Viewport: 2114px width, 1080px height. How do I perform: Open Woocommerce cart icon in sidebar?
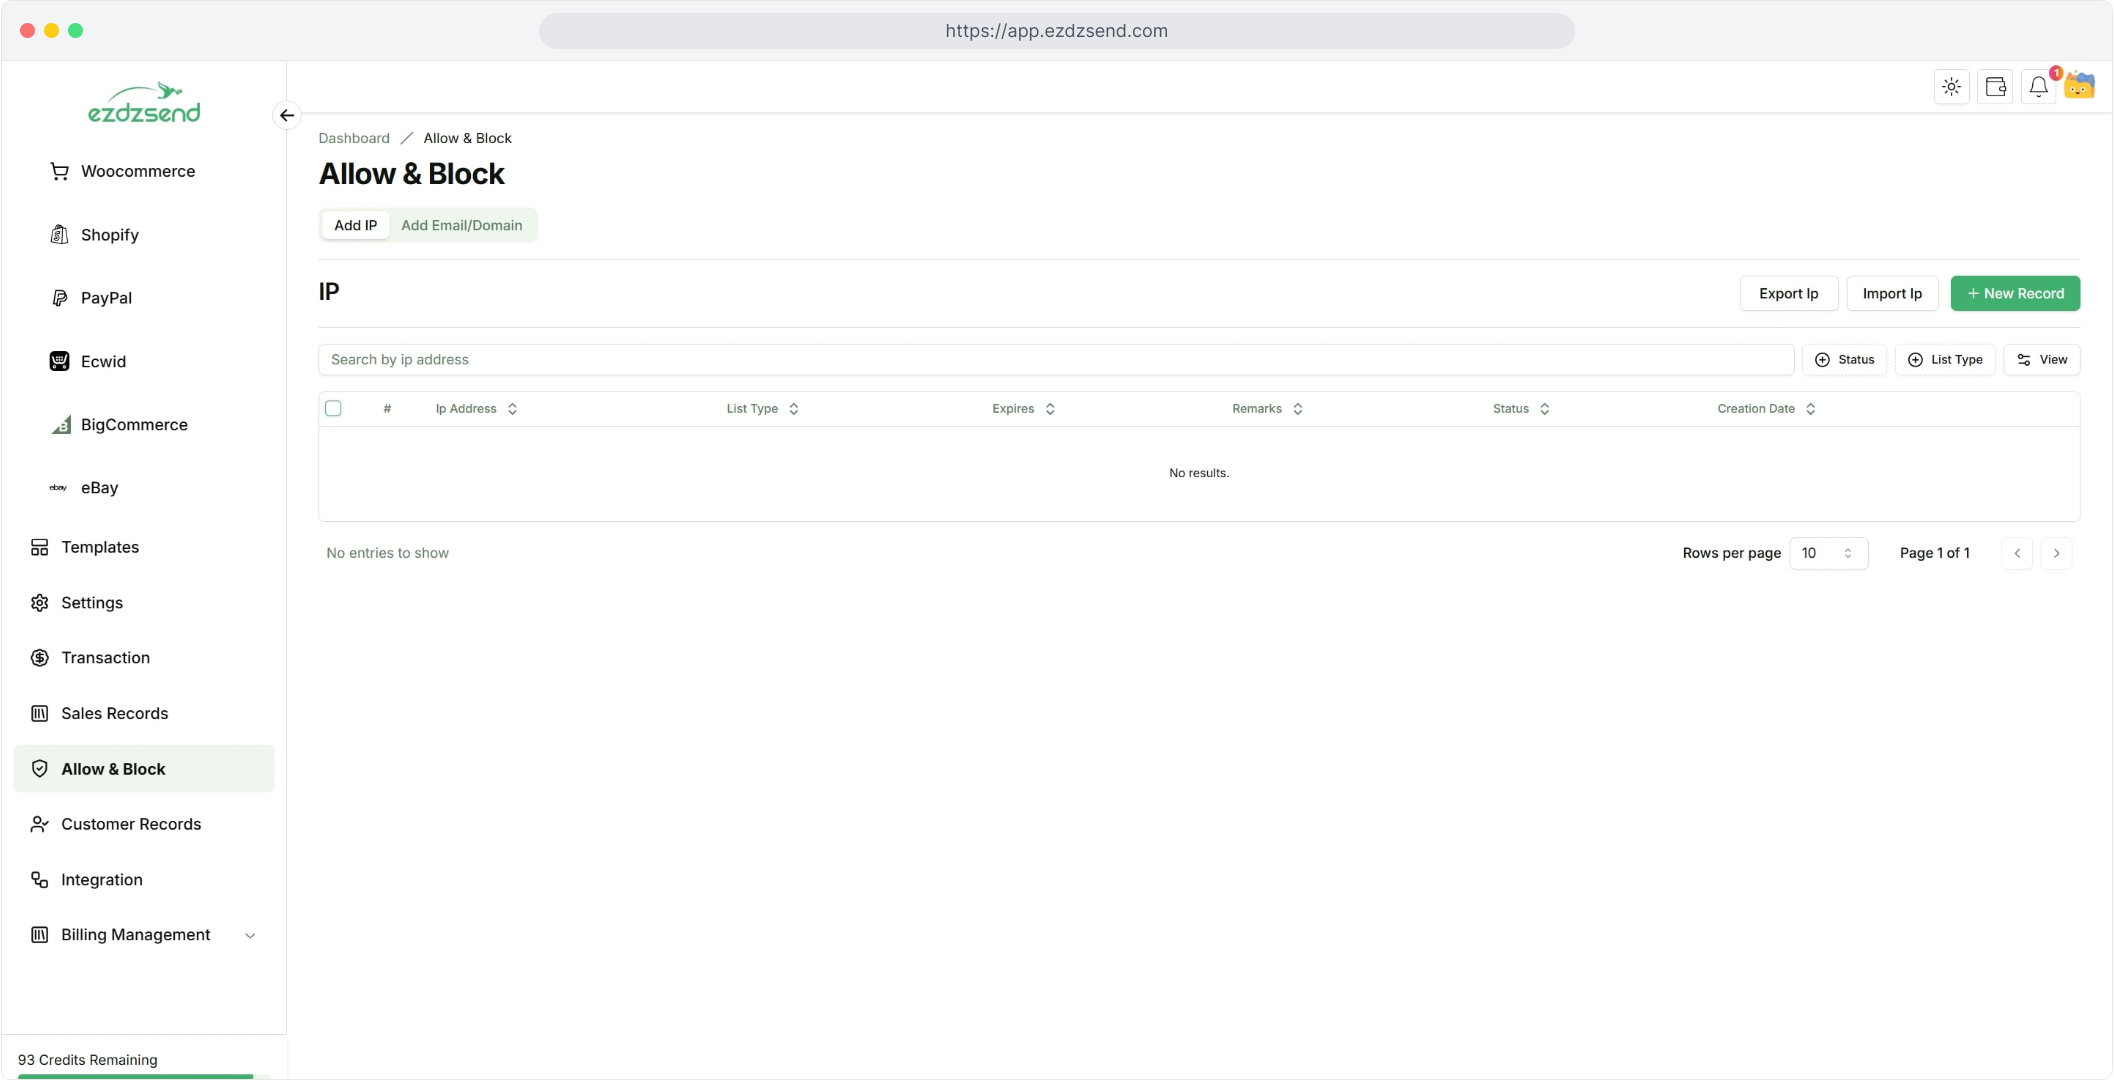coord(60,171)
